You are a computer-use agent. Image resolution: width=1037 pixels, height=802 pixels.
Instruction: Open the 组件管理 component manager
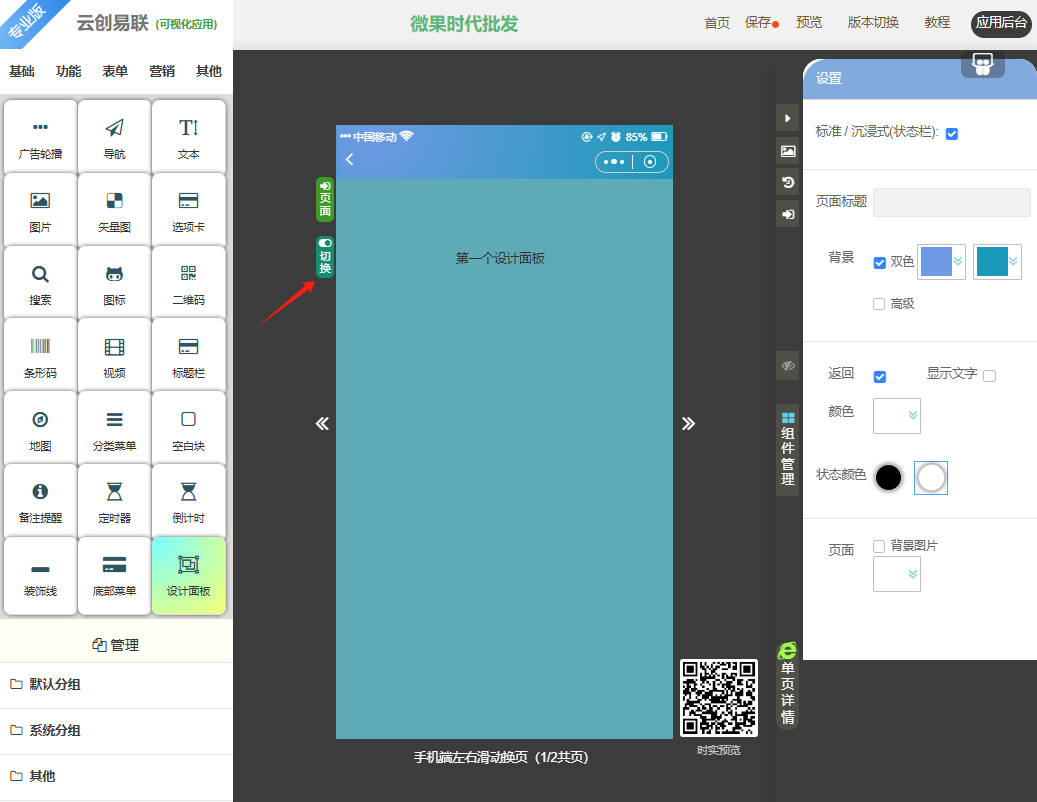pyautogui.click(x=788, y=449)
